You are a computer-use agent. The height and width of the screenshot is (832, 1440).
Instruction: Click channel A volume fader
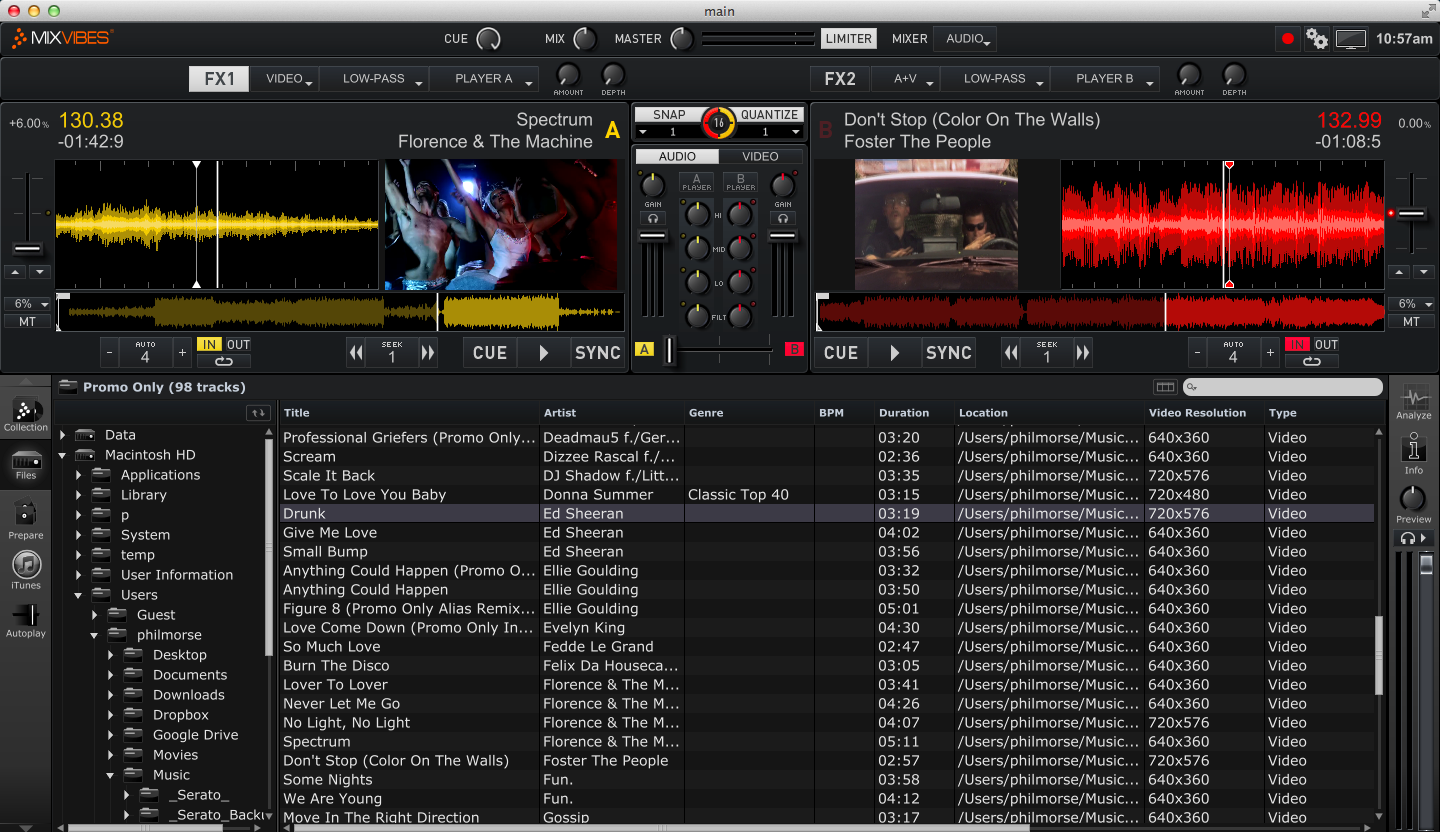click(x=653, y=236)
